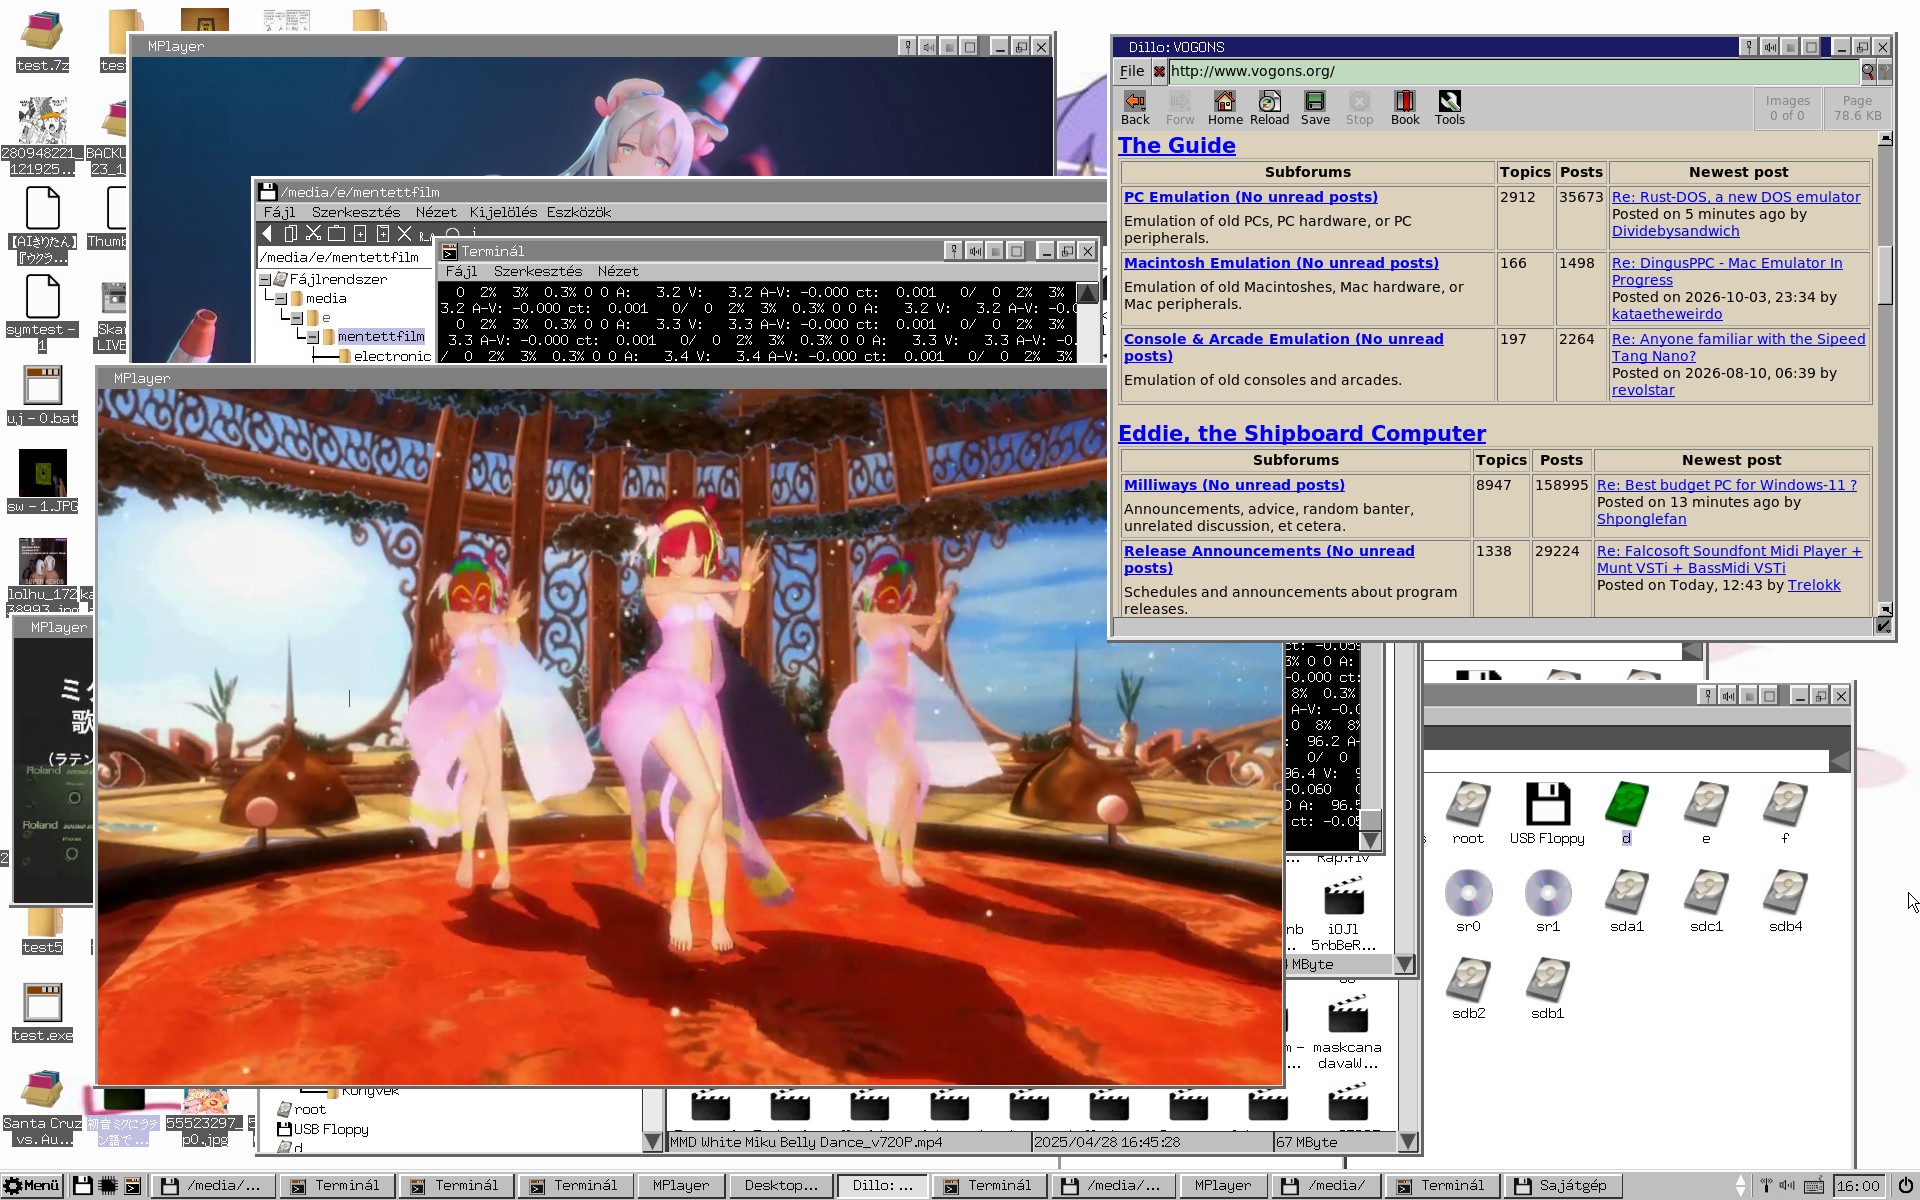
Task: Save the current page in Dillo
Action: 1315,108
